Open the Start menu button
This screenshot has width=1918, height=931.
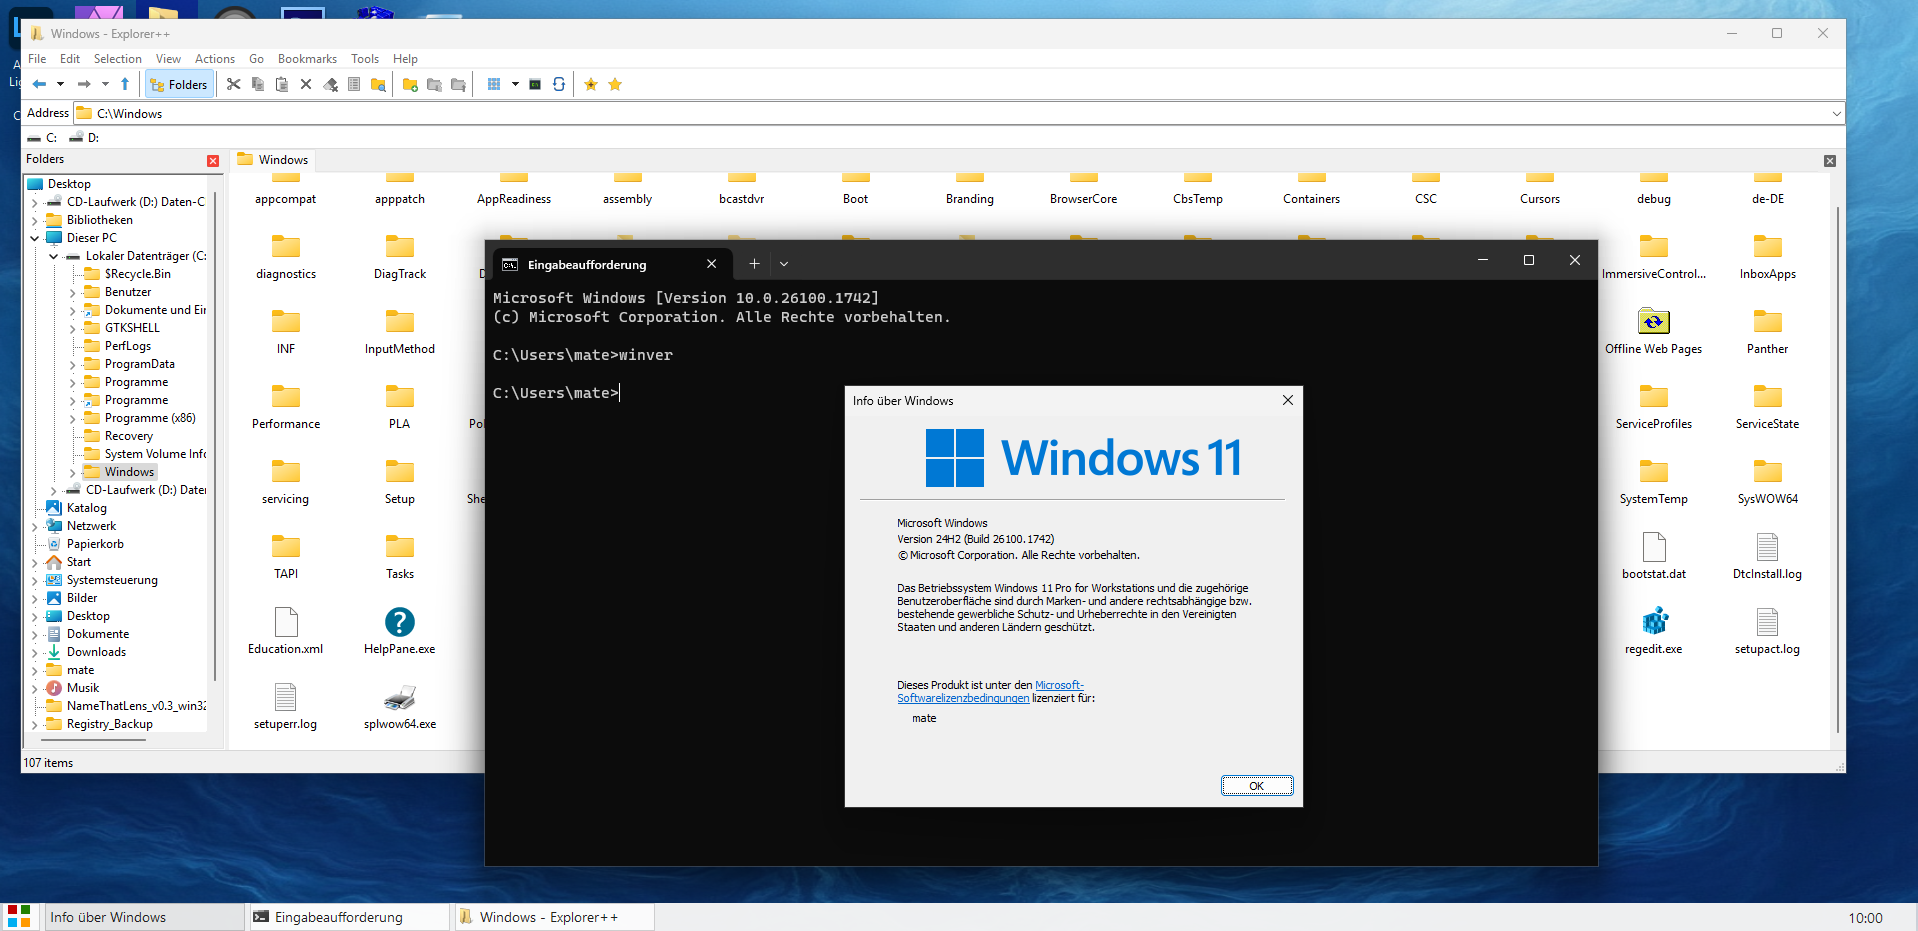pos(19,917)
